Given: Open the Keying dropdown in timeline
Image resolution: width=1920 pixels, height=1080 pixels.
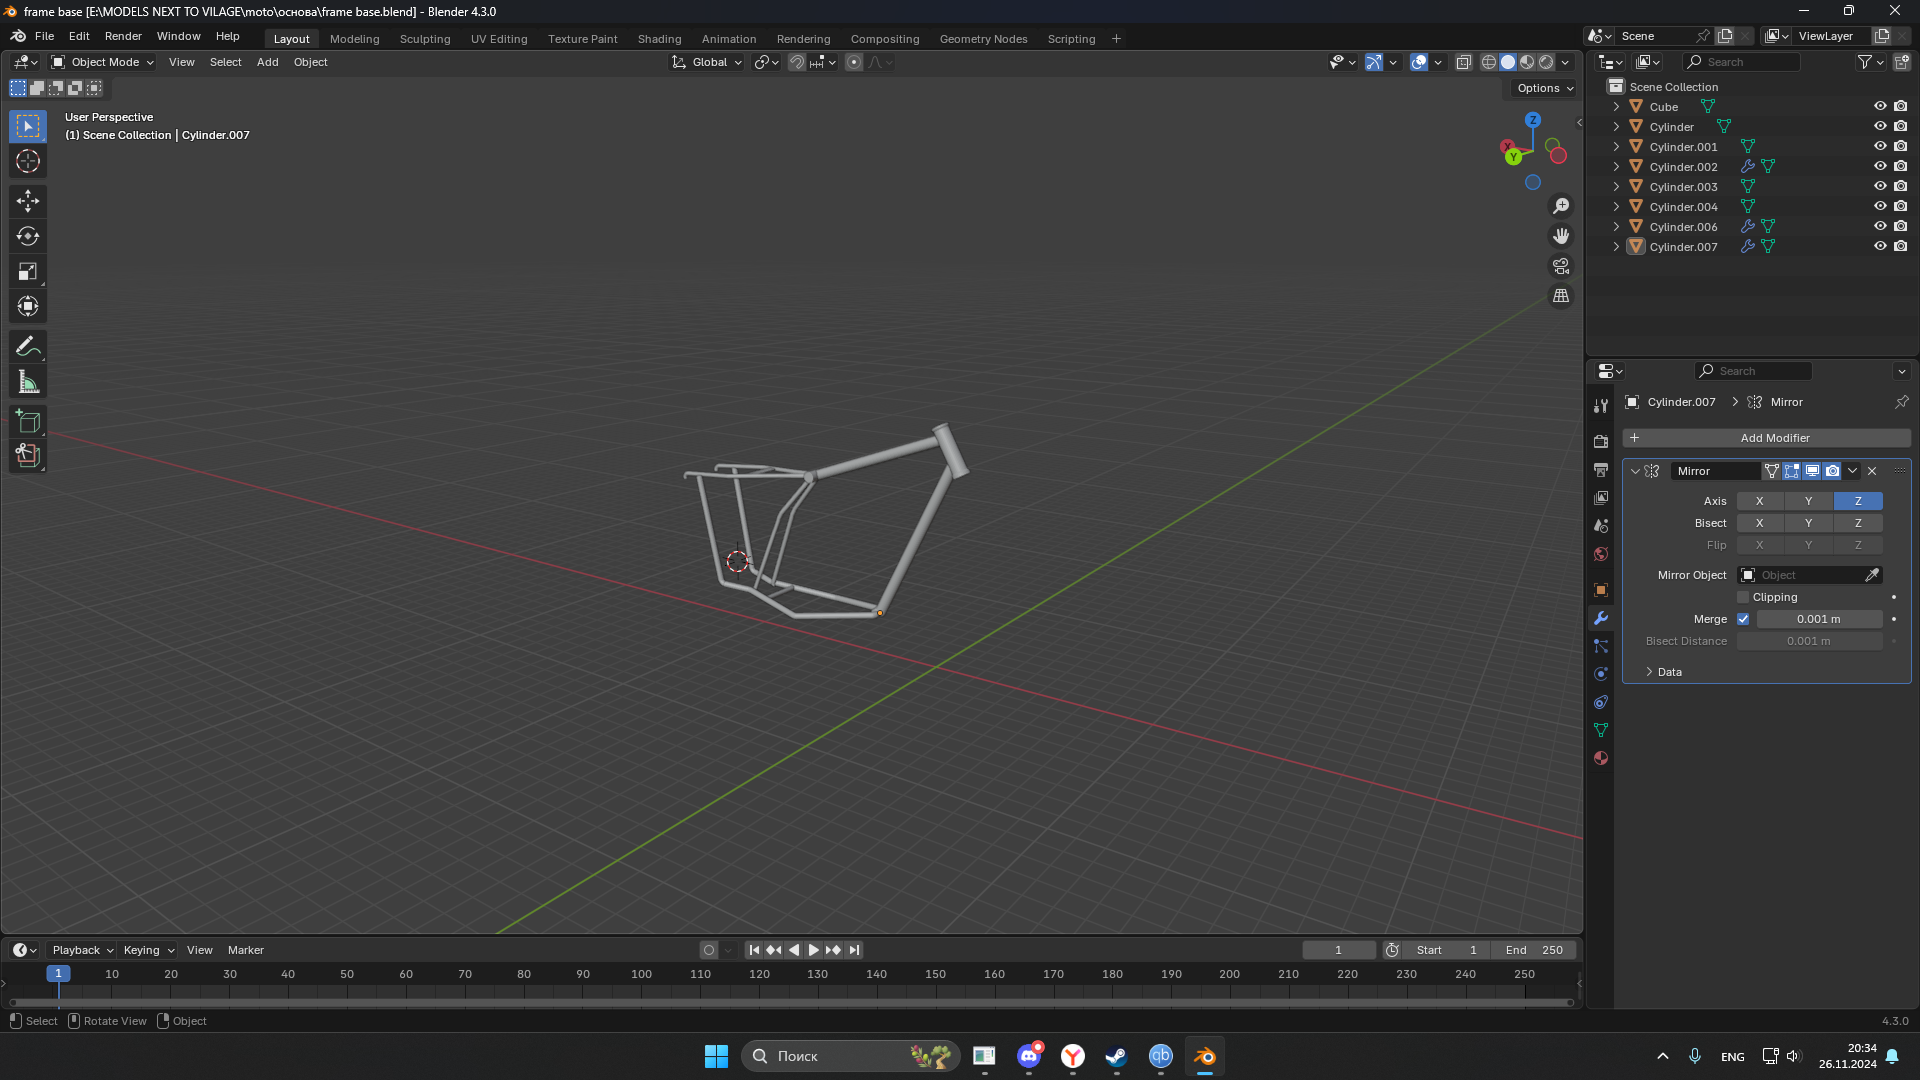Looking at the screenshot, I should point(148,950).
